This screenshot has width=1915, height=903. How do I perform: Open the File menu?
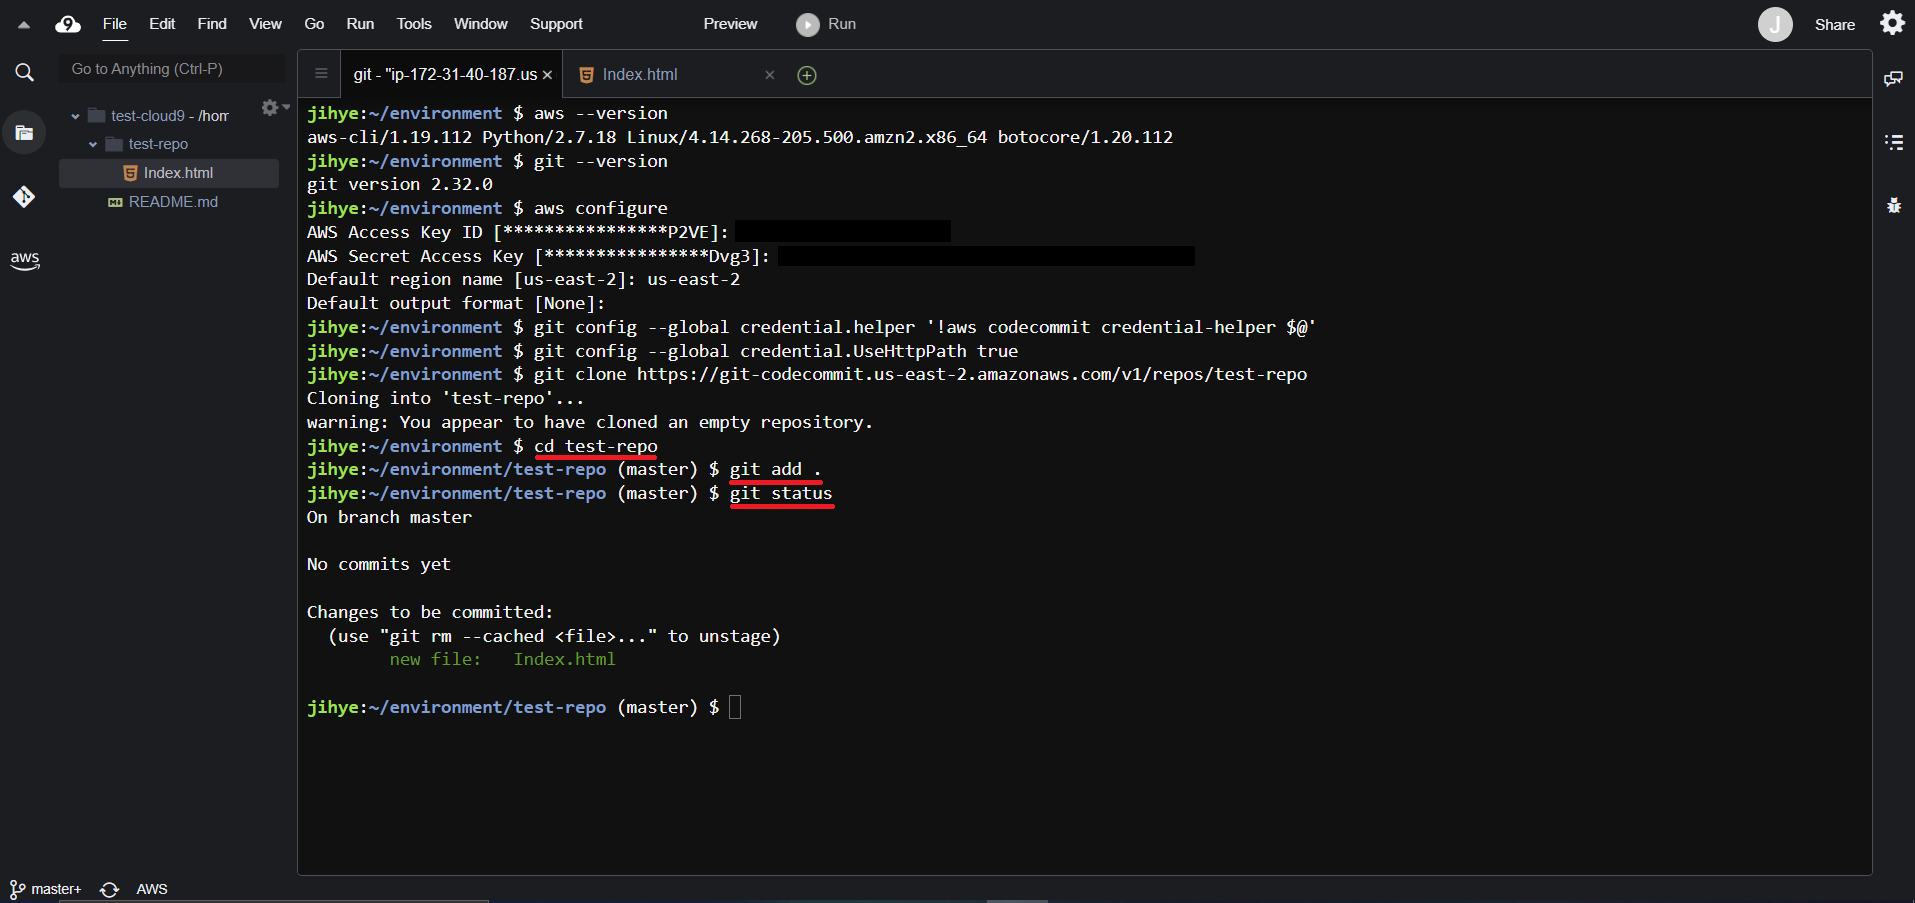[115, 24]
